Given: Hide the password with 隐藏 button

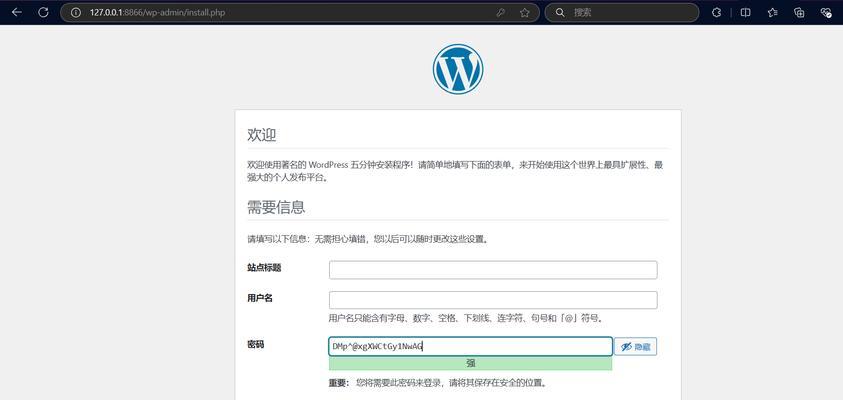Looking at the screenshot, I should 635,347.
